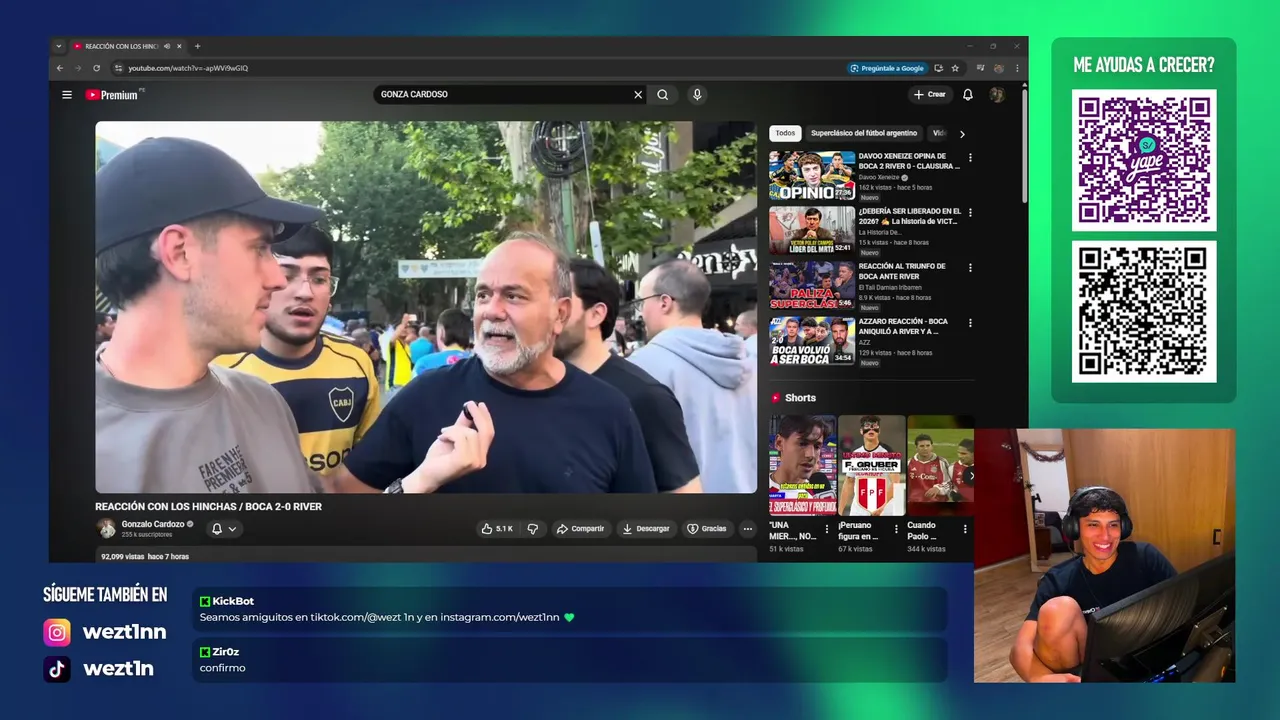Open options menu for AZZARO REACCIÓN video
This screenshot has height=720, width=1280.
coord(969,322)
